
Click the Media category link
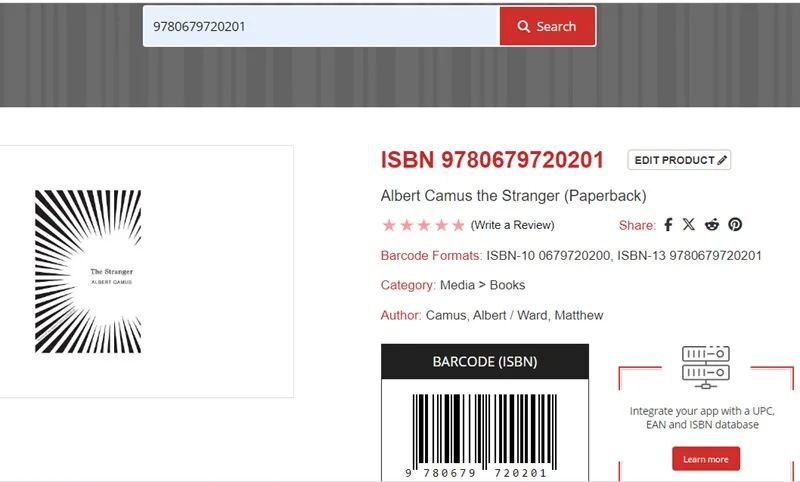(457, 285)
